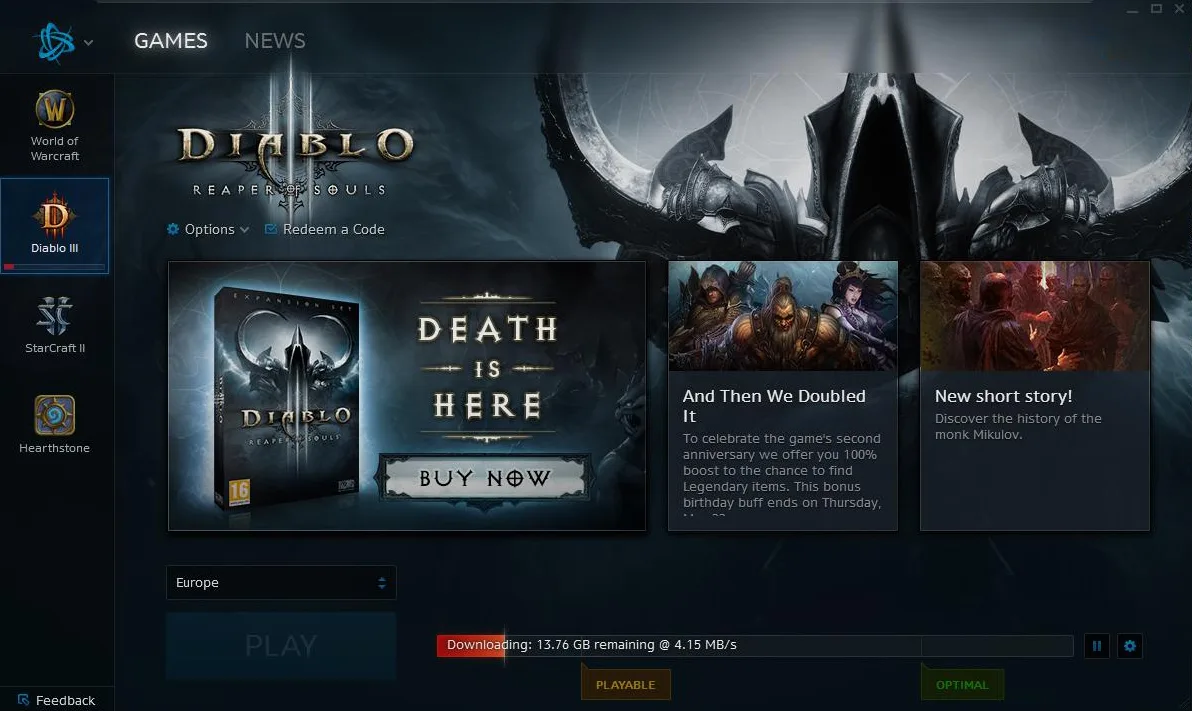Open New short story! news card
Viewport: 1192px width, 711px height.
1035,395
